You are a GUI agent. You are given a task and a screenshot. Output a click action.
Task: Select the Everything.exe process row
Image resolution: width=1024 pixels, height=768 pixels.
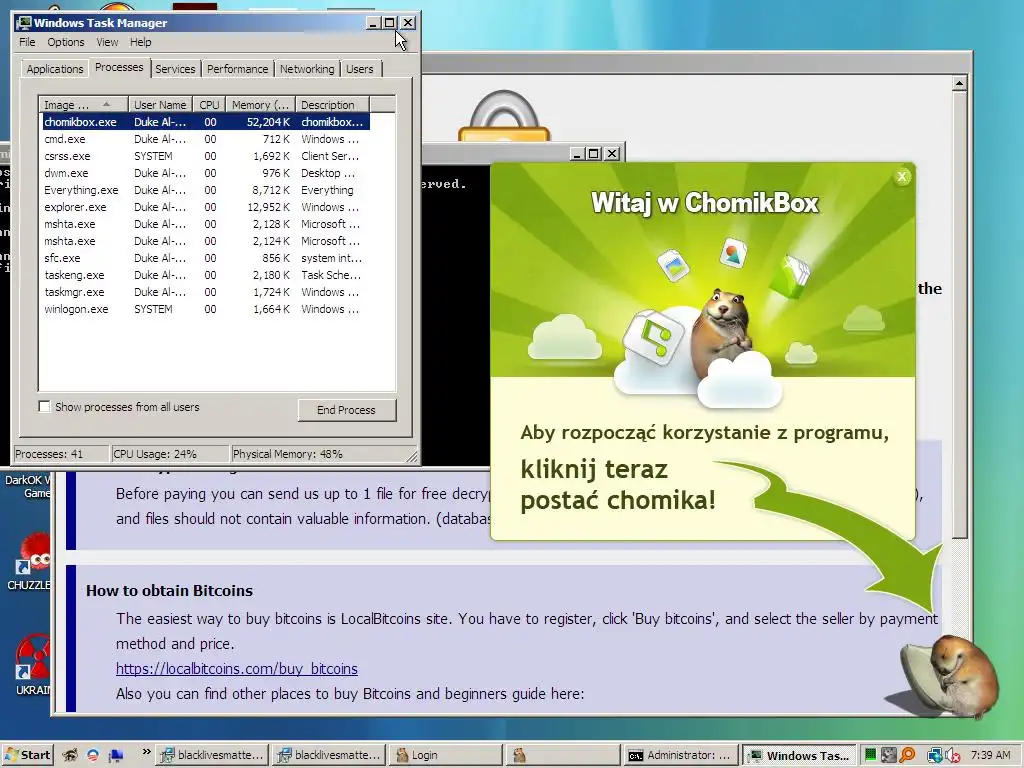coord(206,190)
